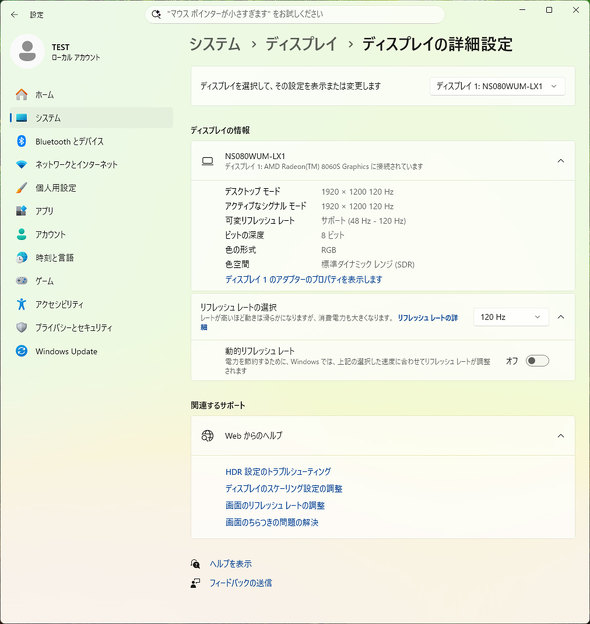Image resolution: width=590 pixels, height=624 pixels.
Task: Open the アプリ settings page
Action: click(91, 211)
